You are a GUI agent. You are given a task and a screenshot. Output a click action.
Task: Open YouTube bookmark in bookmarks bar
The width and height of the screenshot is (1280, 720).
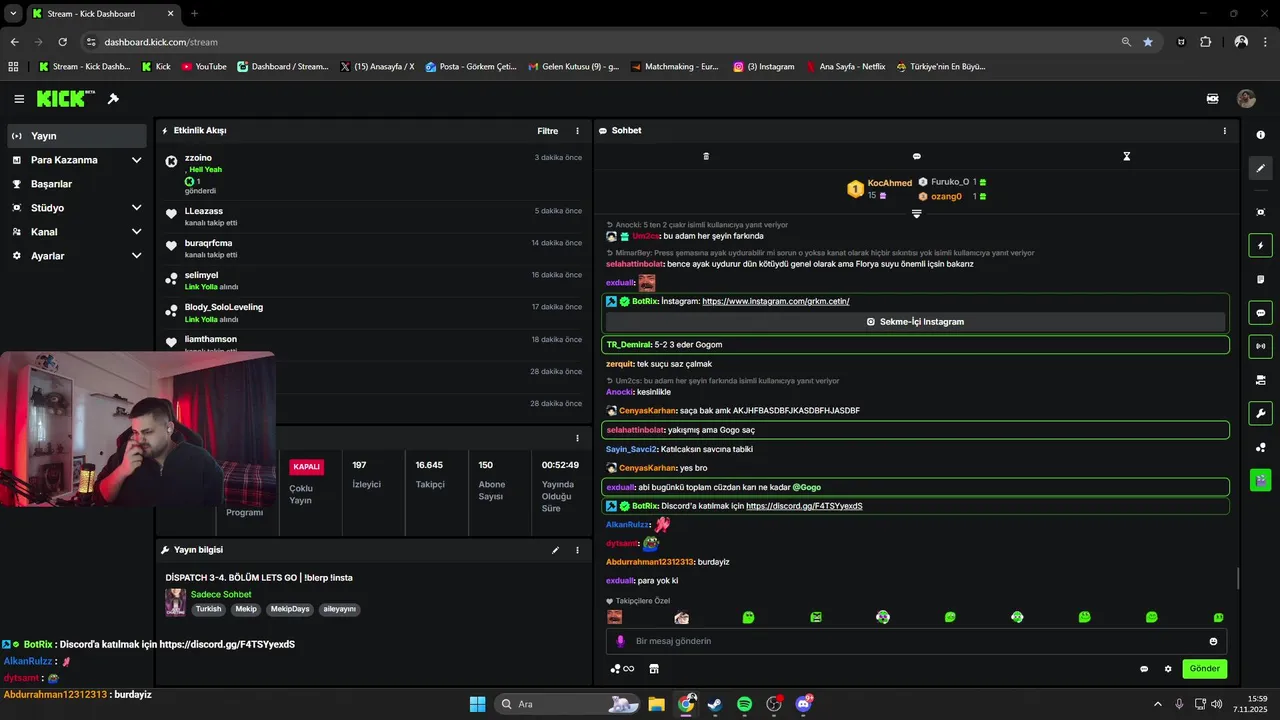204,67
